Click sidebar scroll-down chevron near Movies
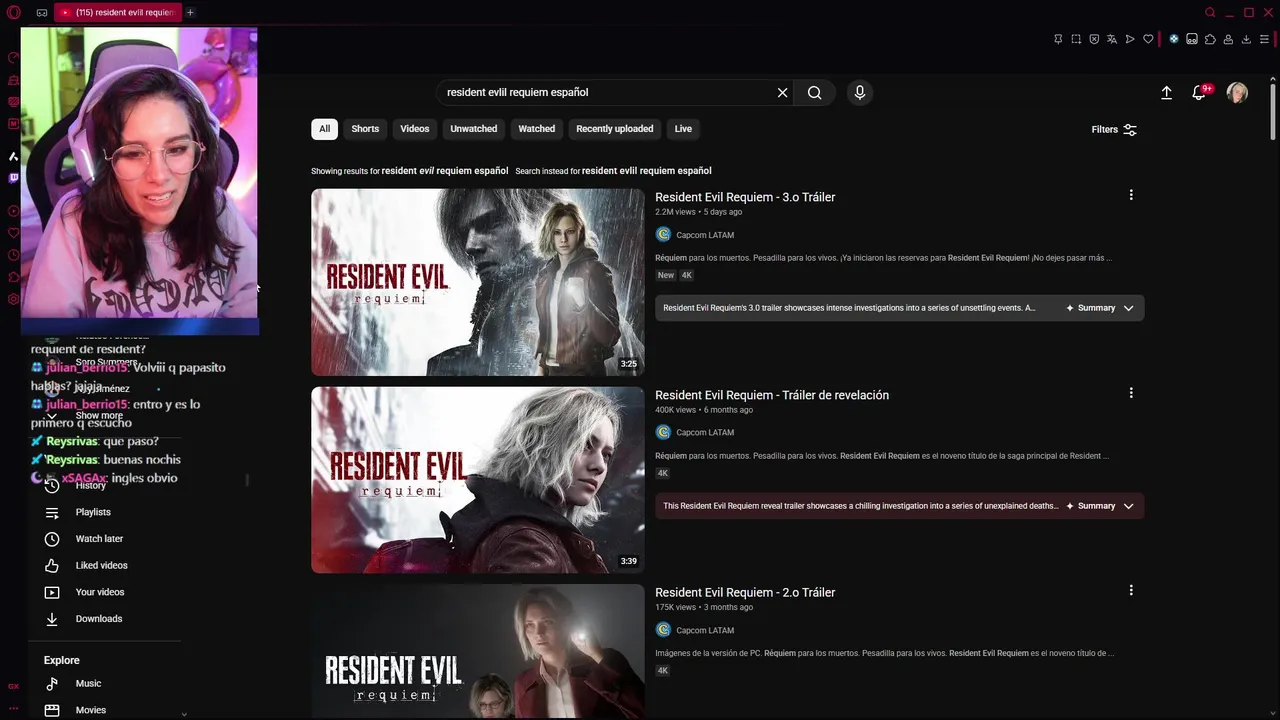The image size is (1280, 720). click(x=184, y=714)
